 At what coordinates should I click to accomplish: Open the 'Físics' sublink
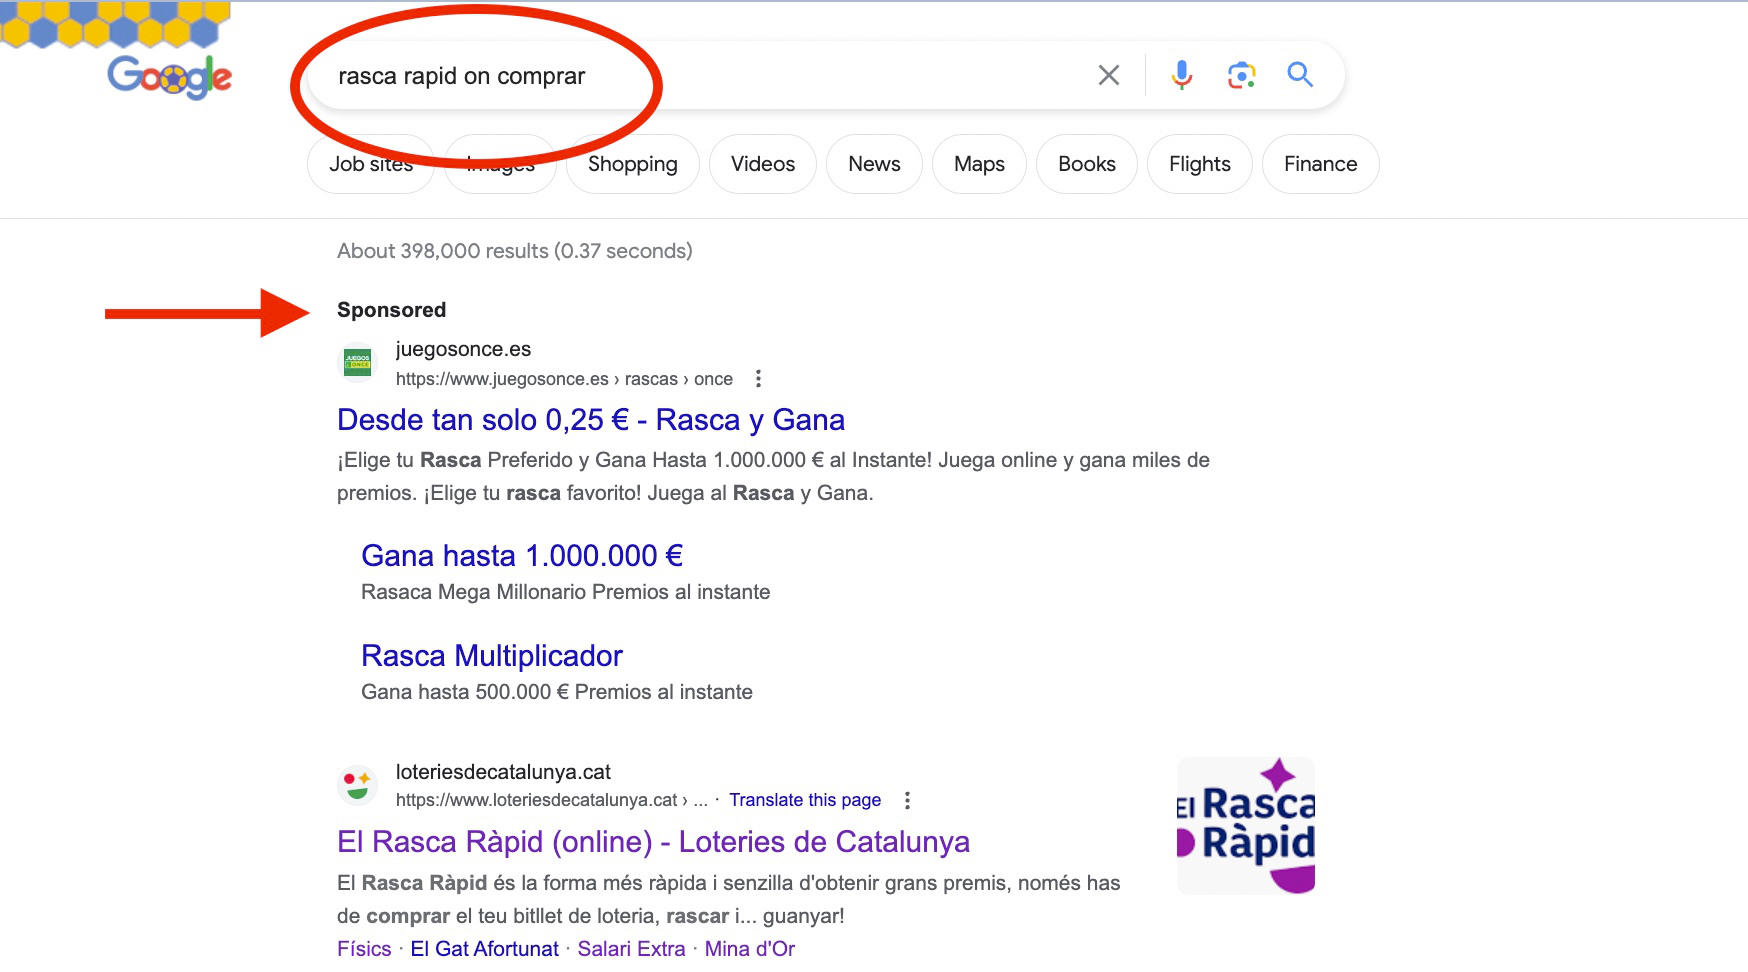point(364,949)
